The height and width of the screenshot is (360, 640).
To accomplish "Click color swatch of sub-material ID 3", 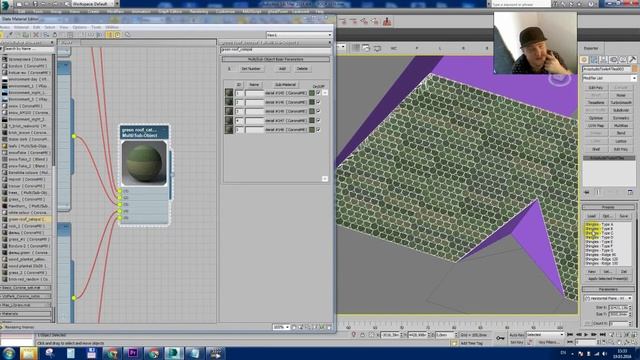I will click(x=312, y=111).
